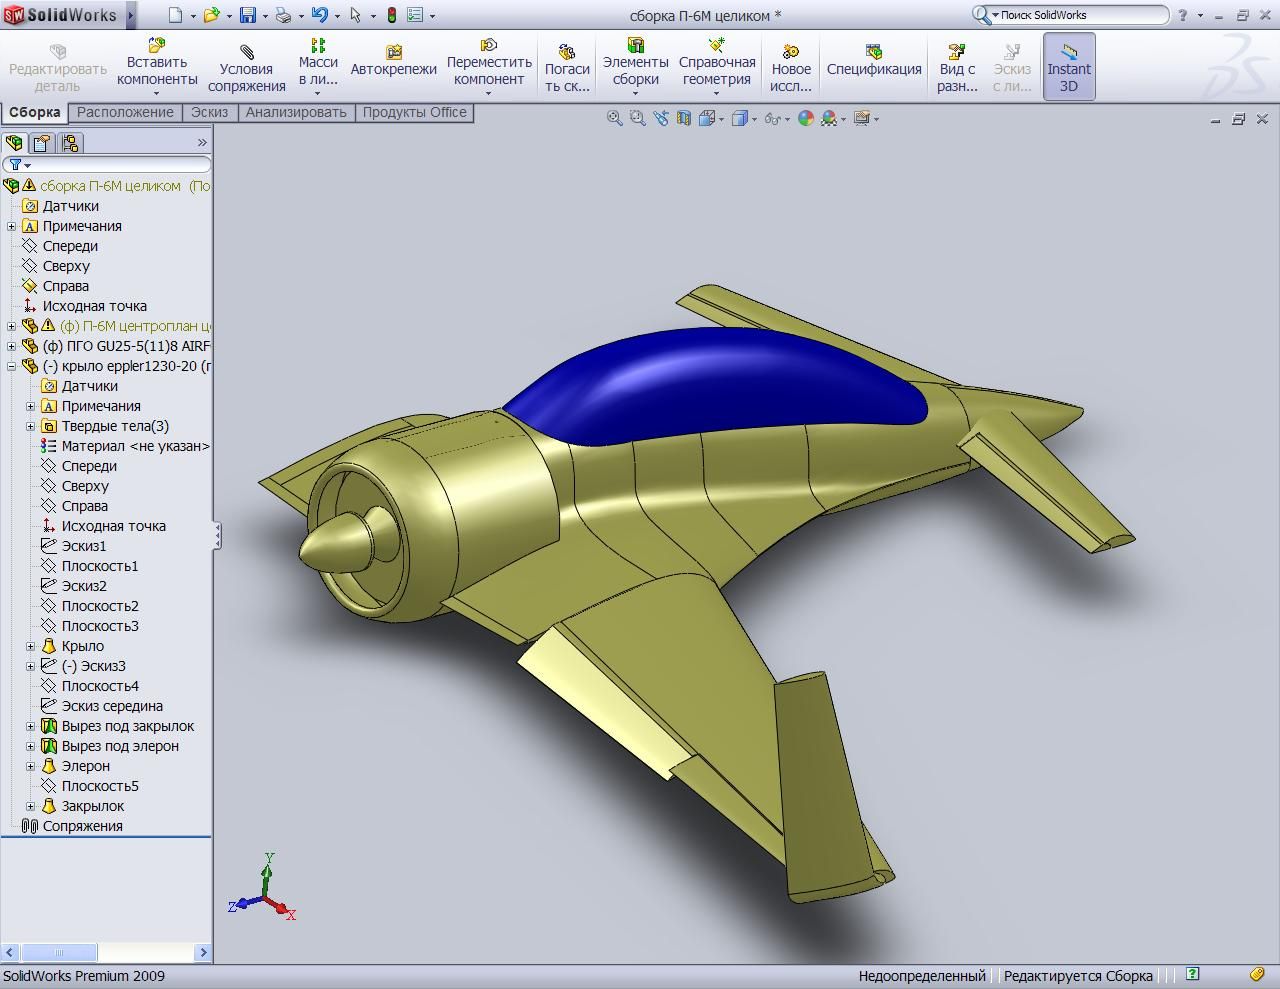Viewport: 1280px width, 989px height.
Task: Select Сопряжения in the feature tree
Action: point(82,826)
